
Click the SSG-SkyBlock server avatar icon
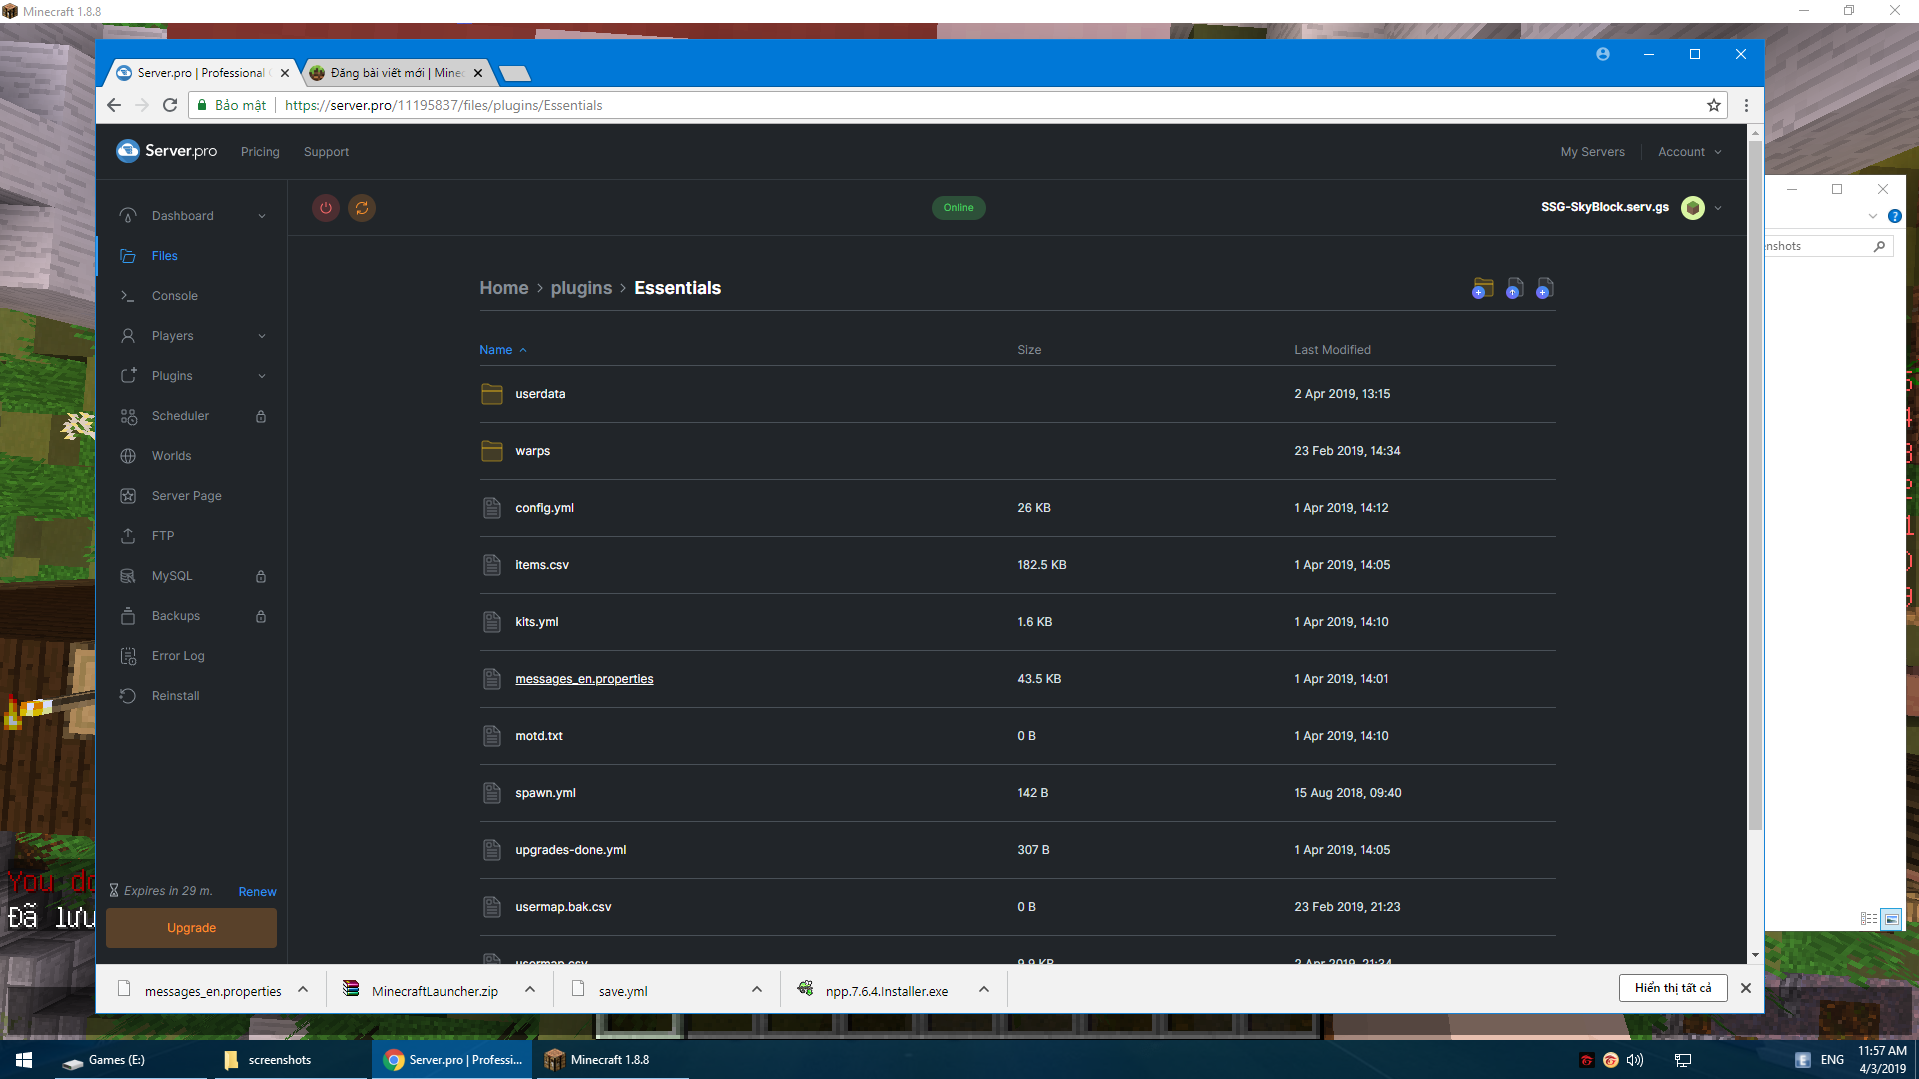tap(1693, 208)
